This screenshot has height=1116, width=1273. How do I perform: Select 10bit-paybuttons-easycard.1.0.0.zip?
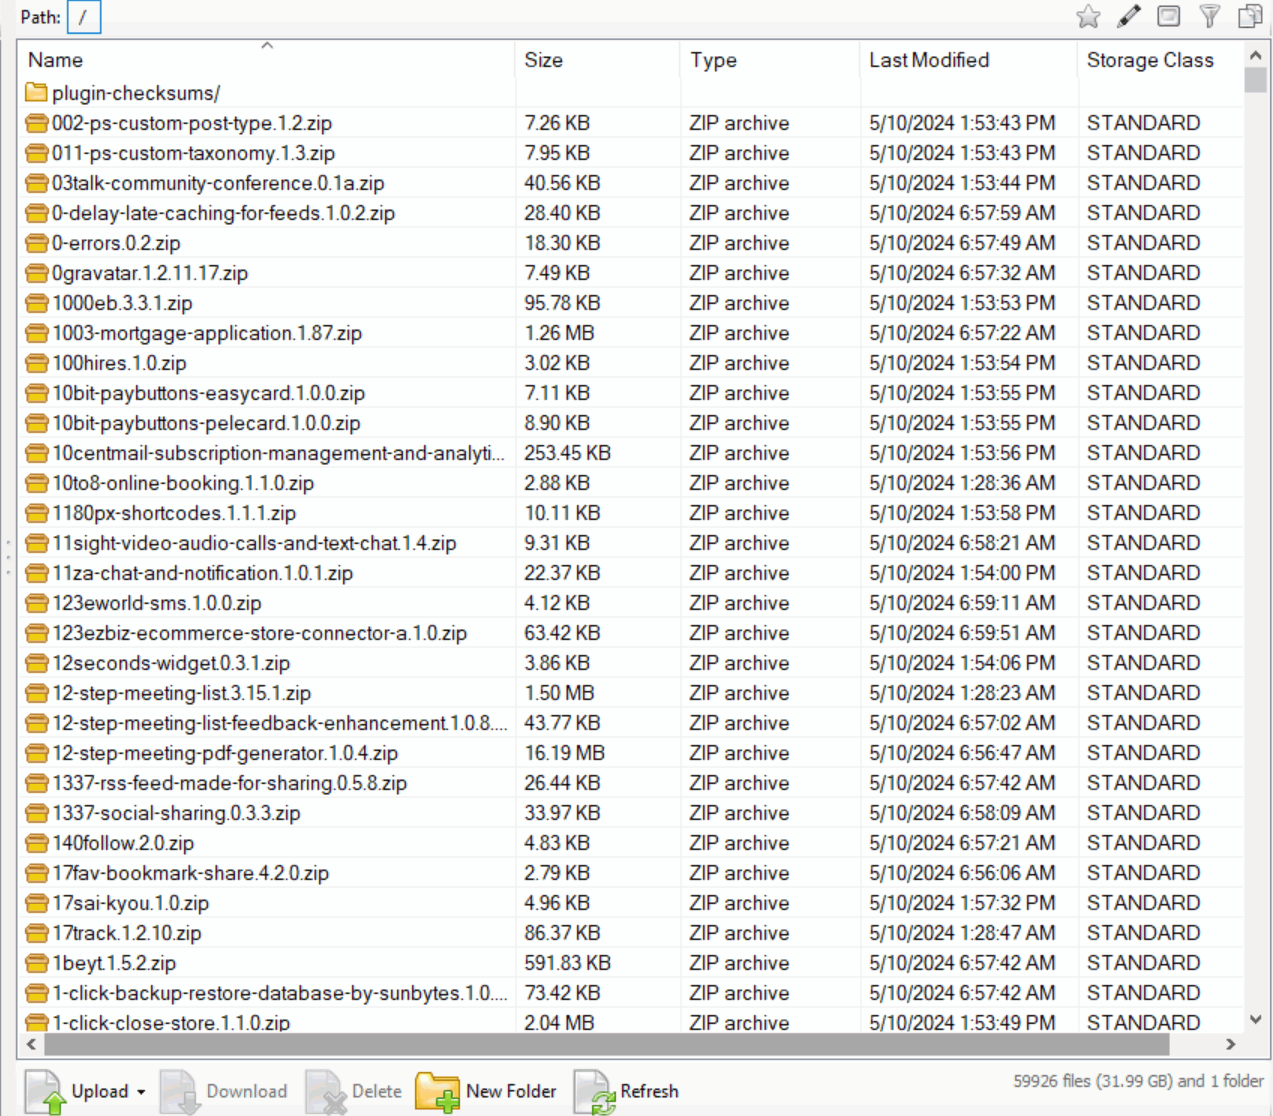coord(208,393)
